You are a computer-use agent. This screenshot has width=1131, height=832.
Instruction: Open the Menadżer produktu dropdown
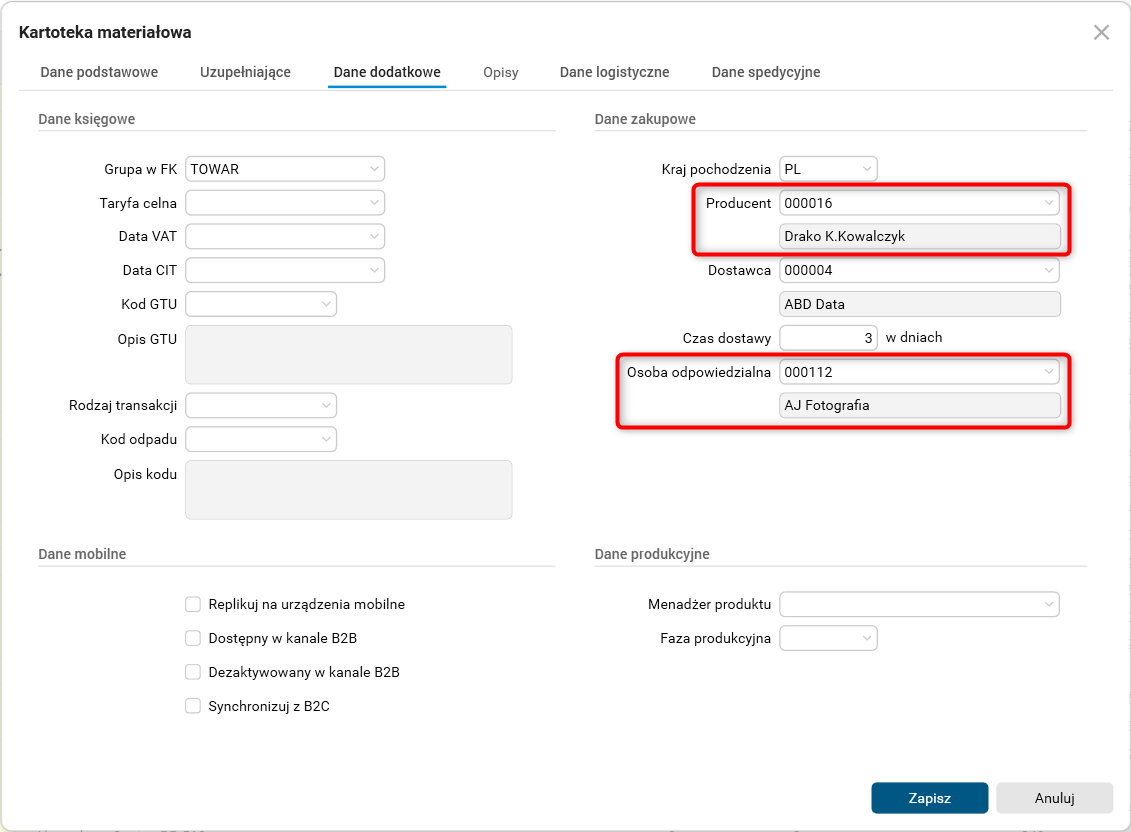click(x=1048, y=604)
